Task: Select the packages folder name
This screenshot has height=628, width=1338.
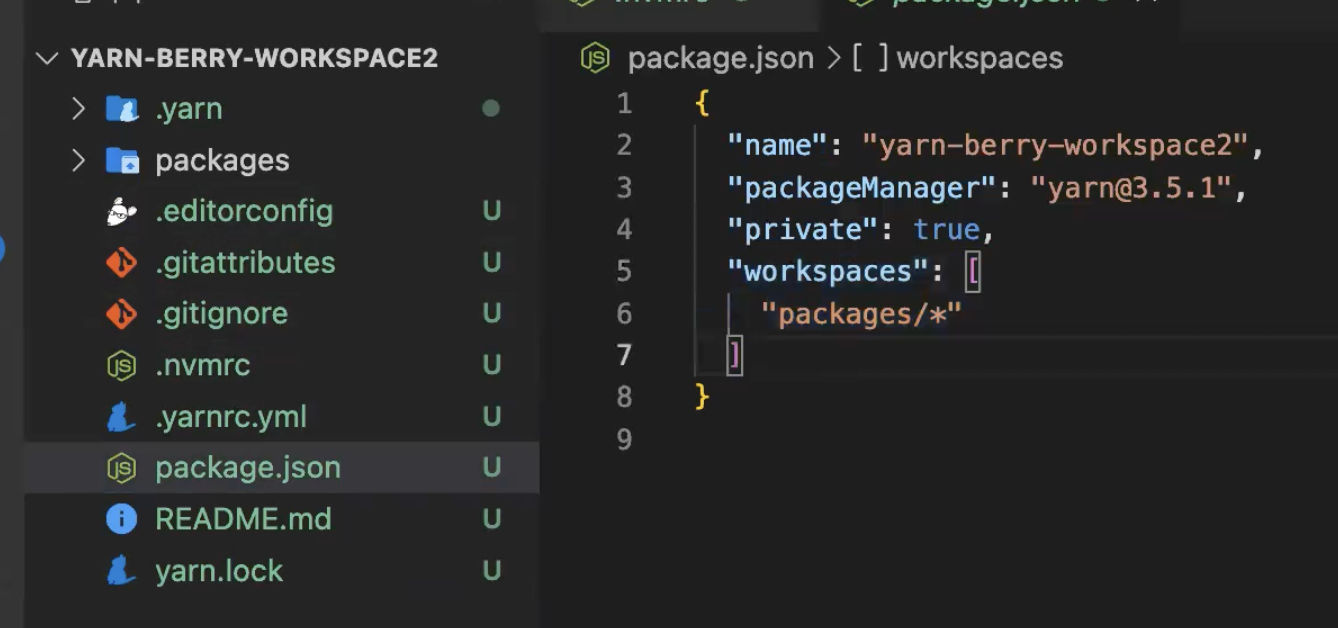Action: [222, 160]
